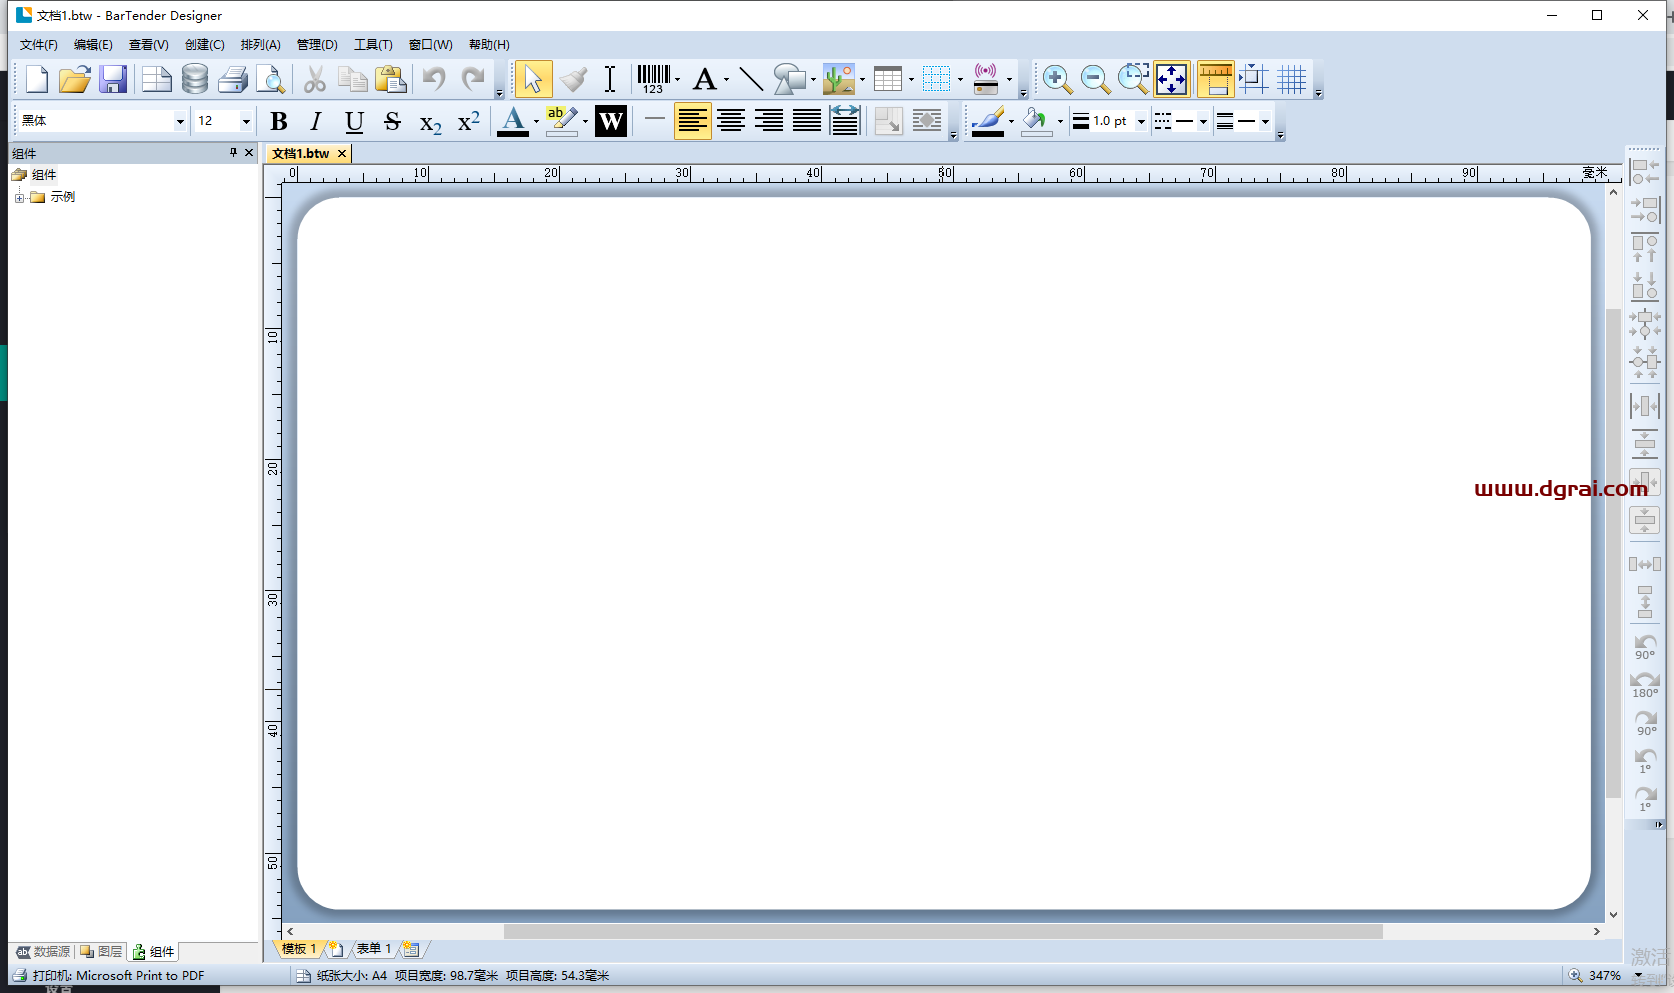Image resolution: width=1674 pixels, height=993 pixels.
Task: Rotate object 180 degrees
Action: coord(1645,684)
